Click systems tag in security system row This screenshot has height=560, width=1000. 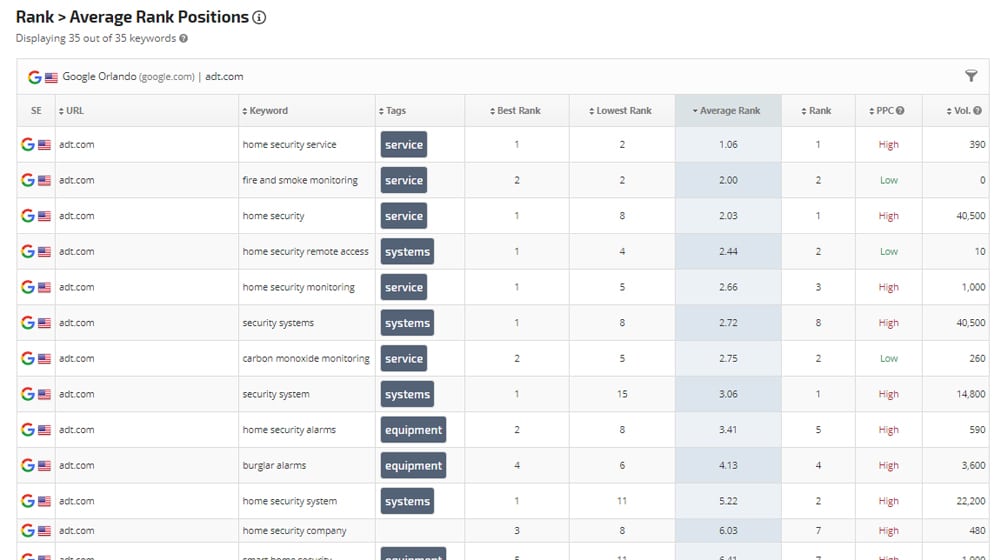click(408, 394)
